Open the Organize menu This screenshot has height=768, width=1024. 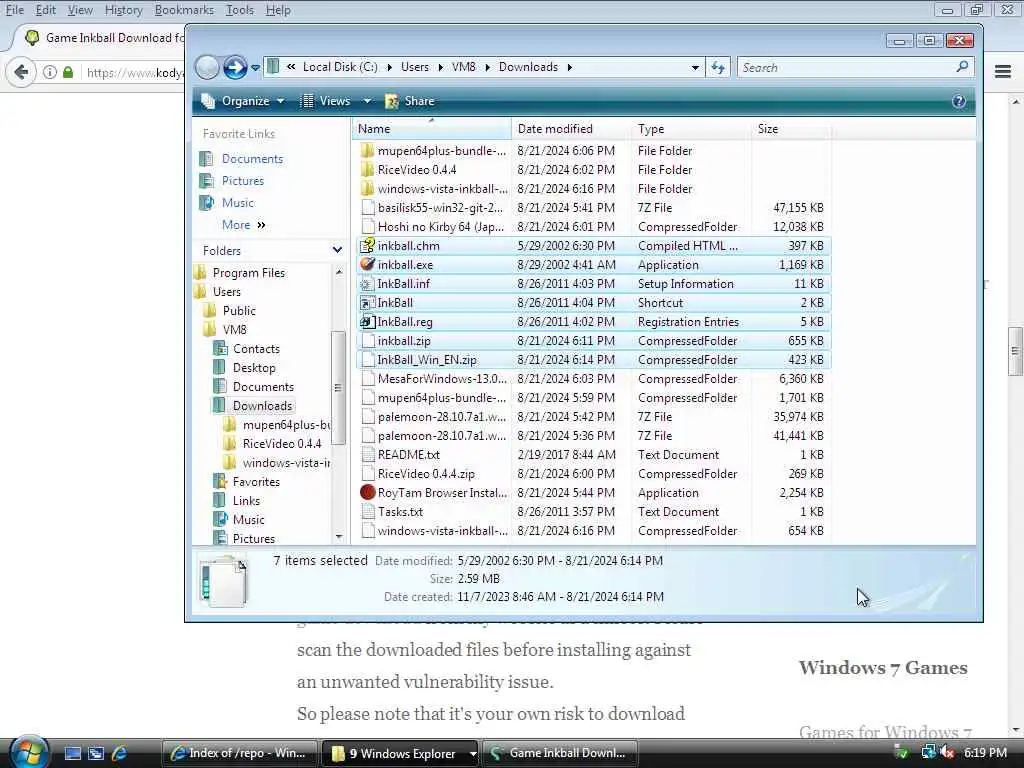point(243,101)
